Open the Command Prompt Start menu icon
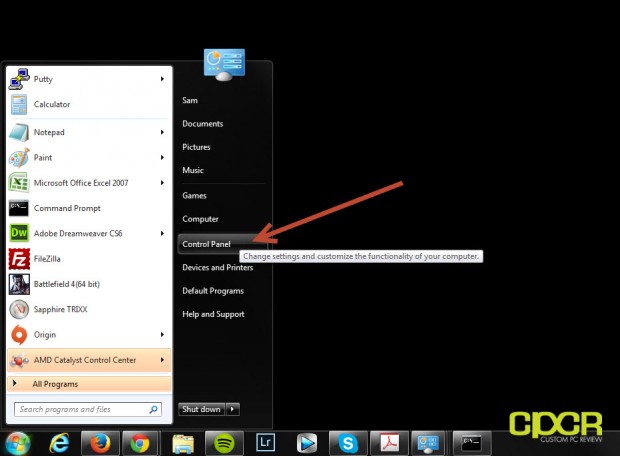620x456 pixels. [x=19, y=208]
